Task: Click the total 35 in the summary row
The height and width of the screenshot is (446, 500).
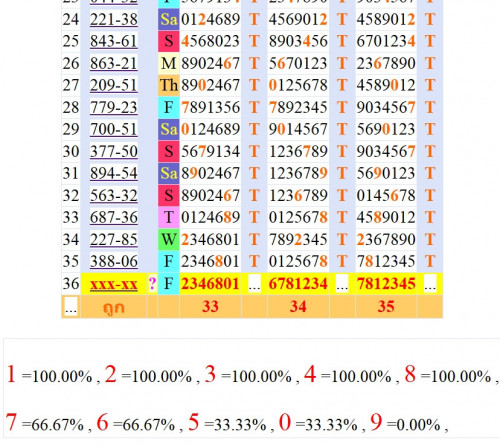Action: pos(386,306)
